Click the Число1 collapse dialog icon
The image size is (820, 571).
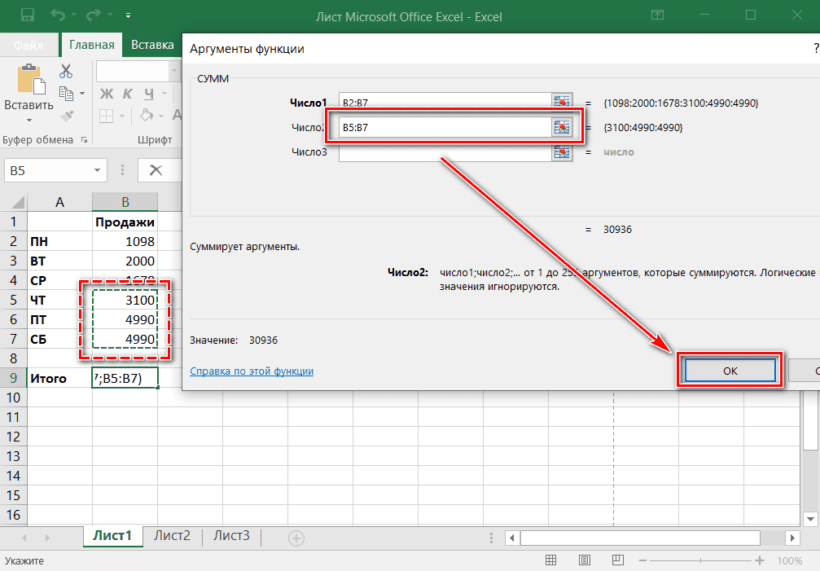pos(562,101)
